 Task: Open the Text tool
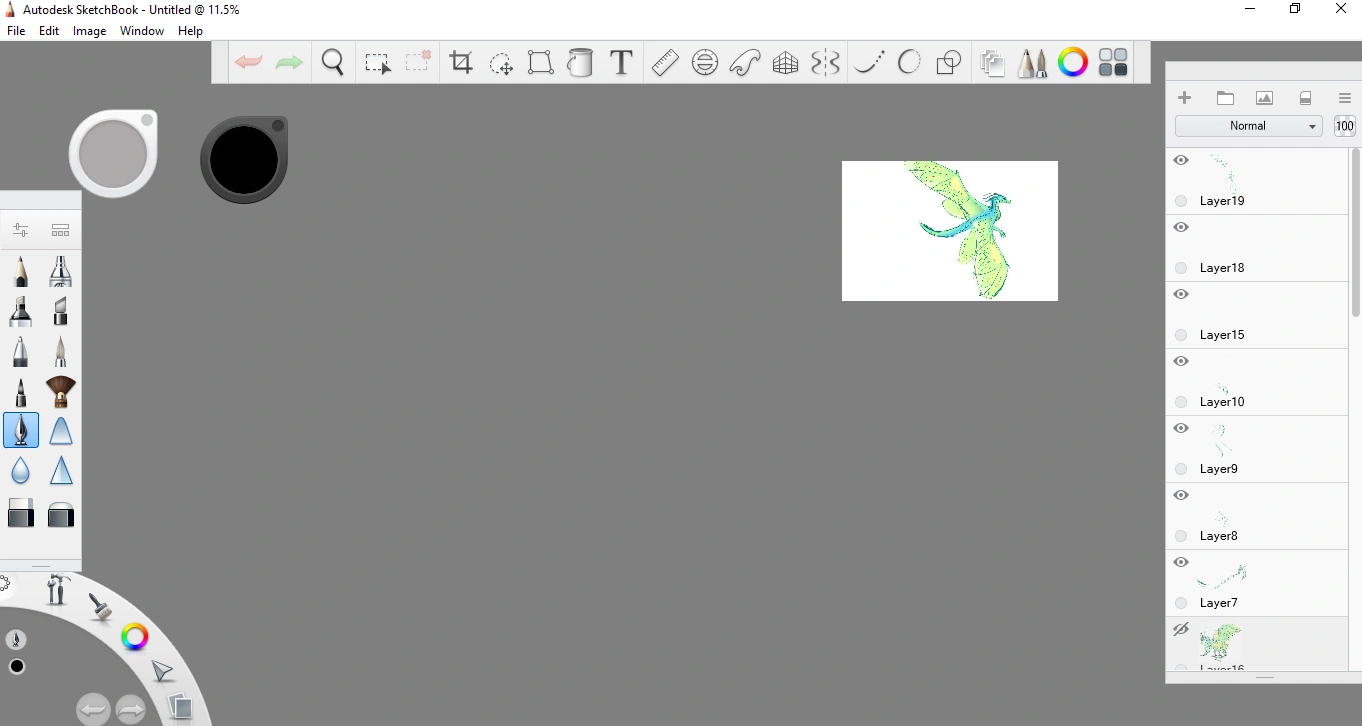(621, 63)
